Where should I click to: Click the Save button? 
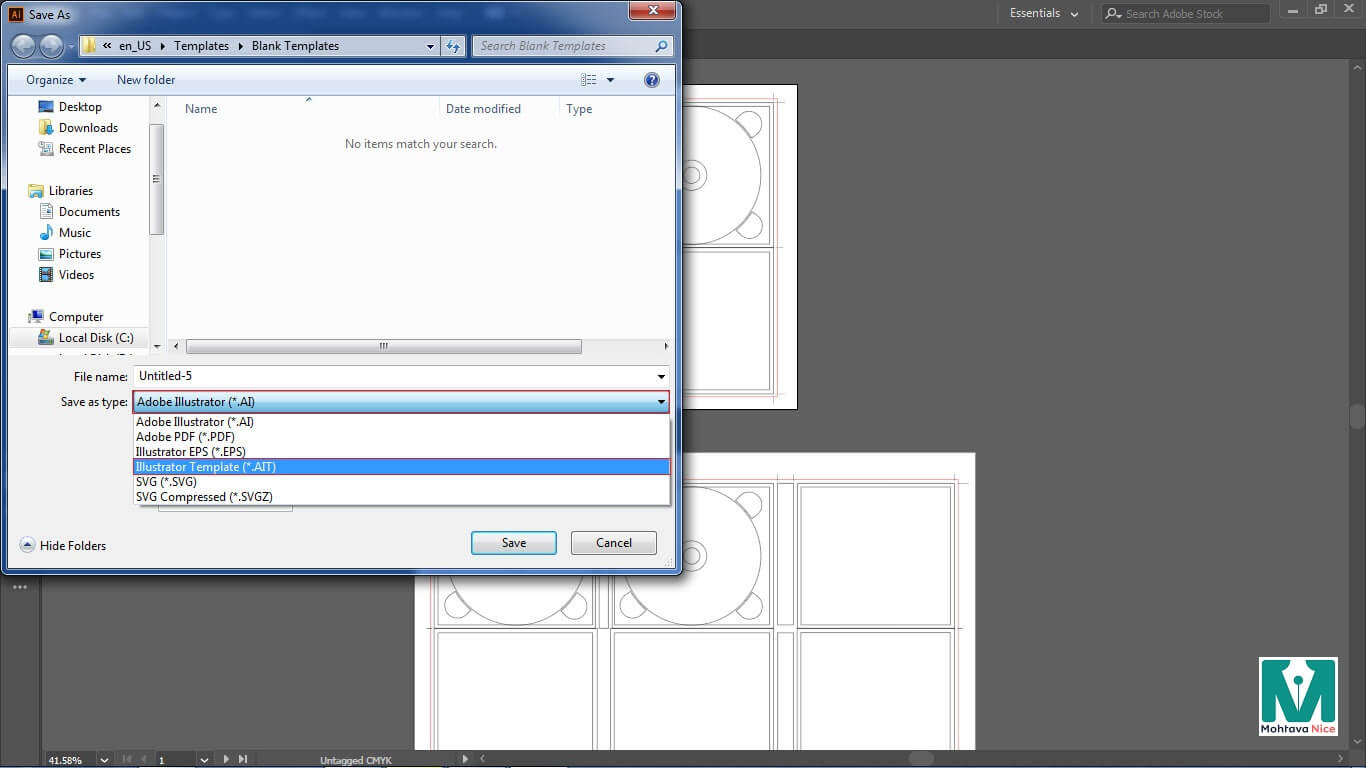click(x=513, y=543)
